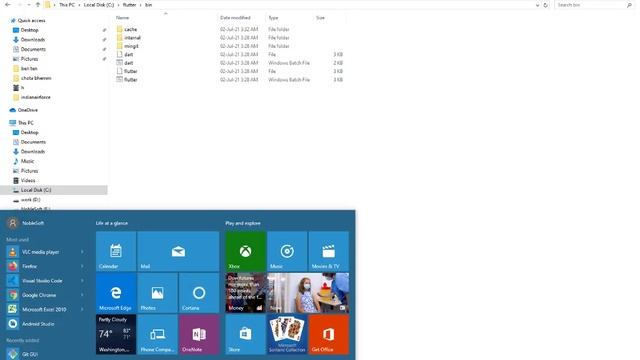The width and height of the screenshot is (640, 360).
Task: Expand Visual Studio Code jump list arrow
Action: 82,281
